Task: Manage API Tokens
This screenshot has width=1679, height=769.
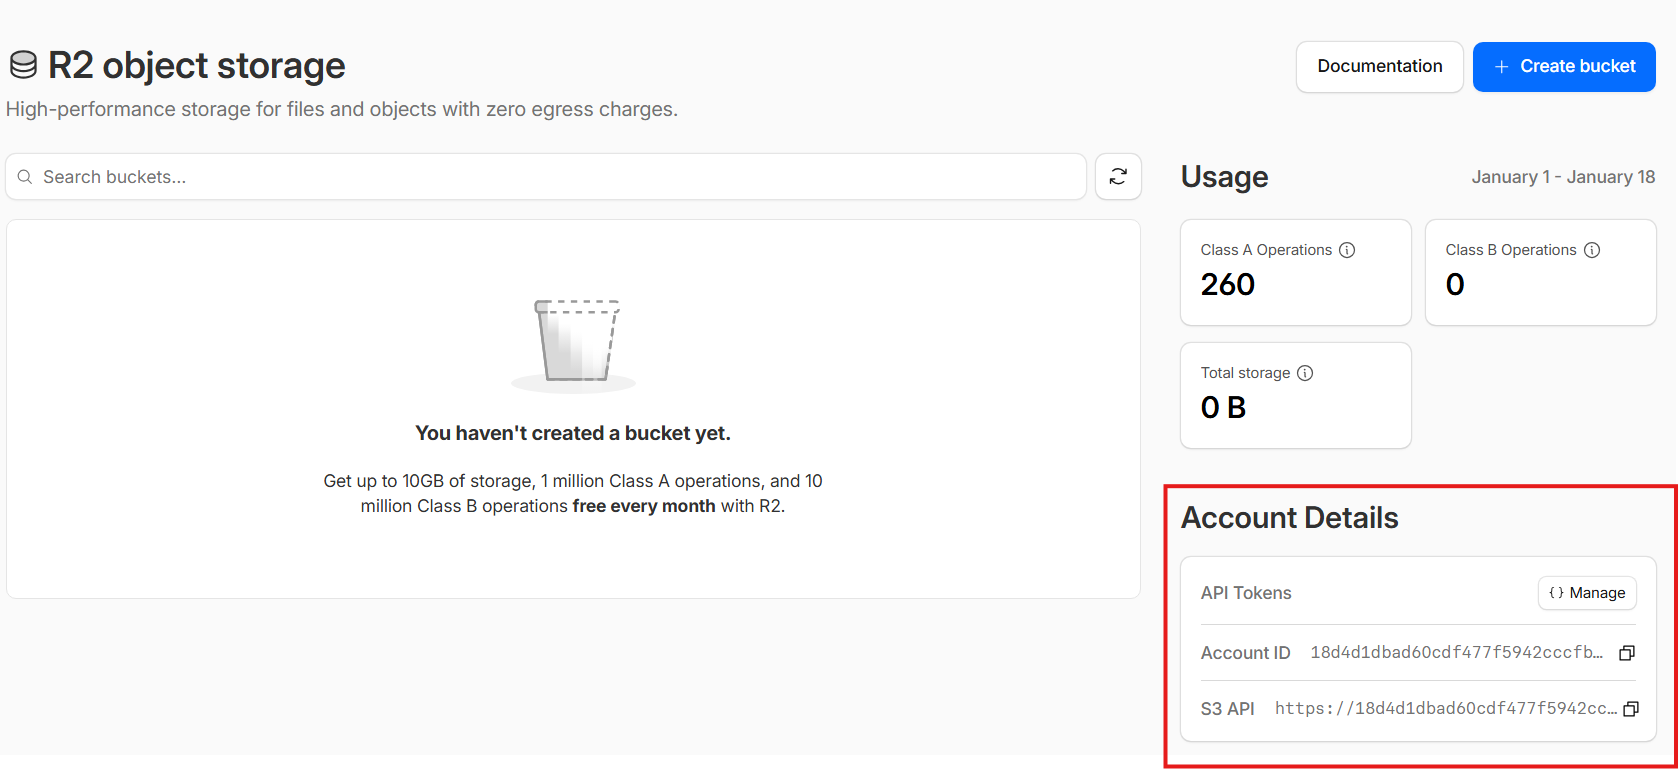Action: click(1587, 593)
